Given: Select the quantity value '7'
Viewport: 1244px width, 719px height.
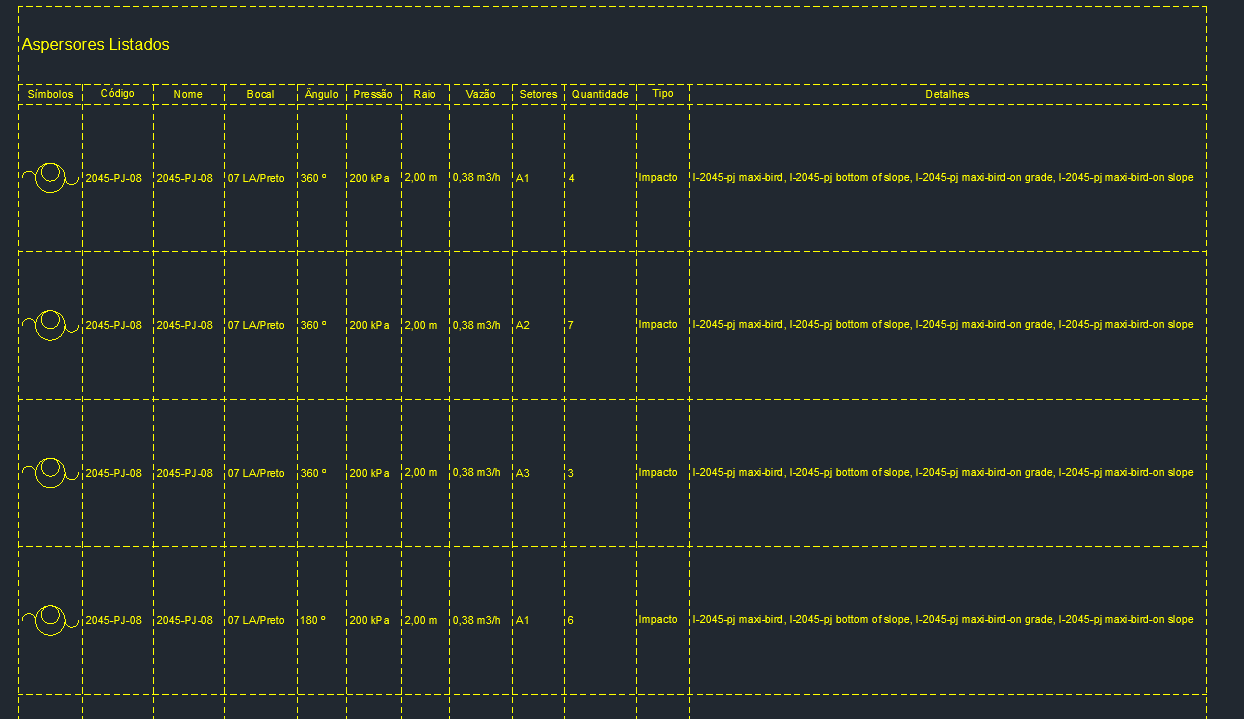Looking at the screenshot, I should pos(570,326).
